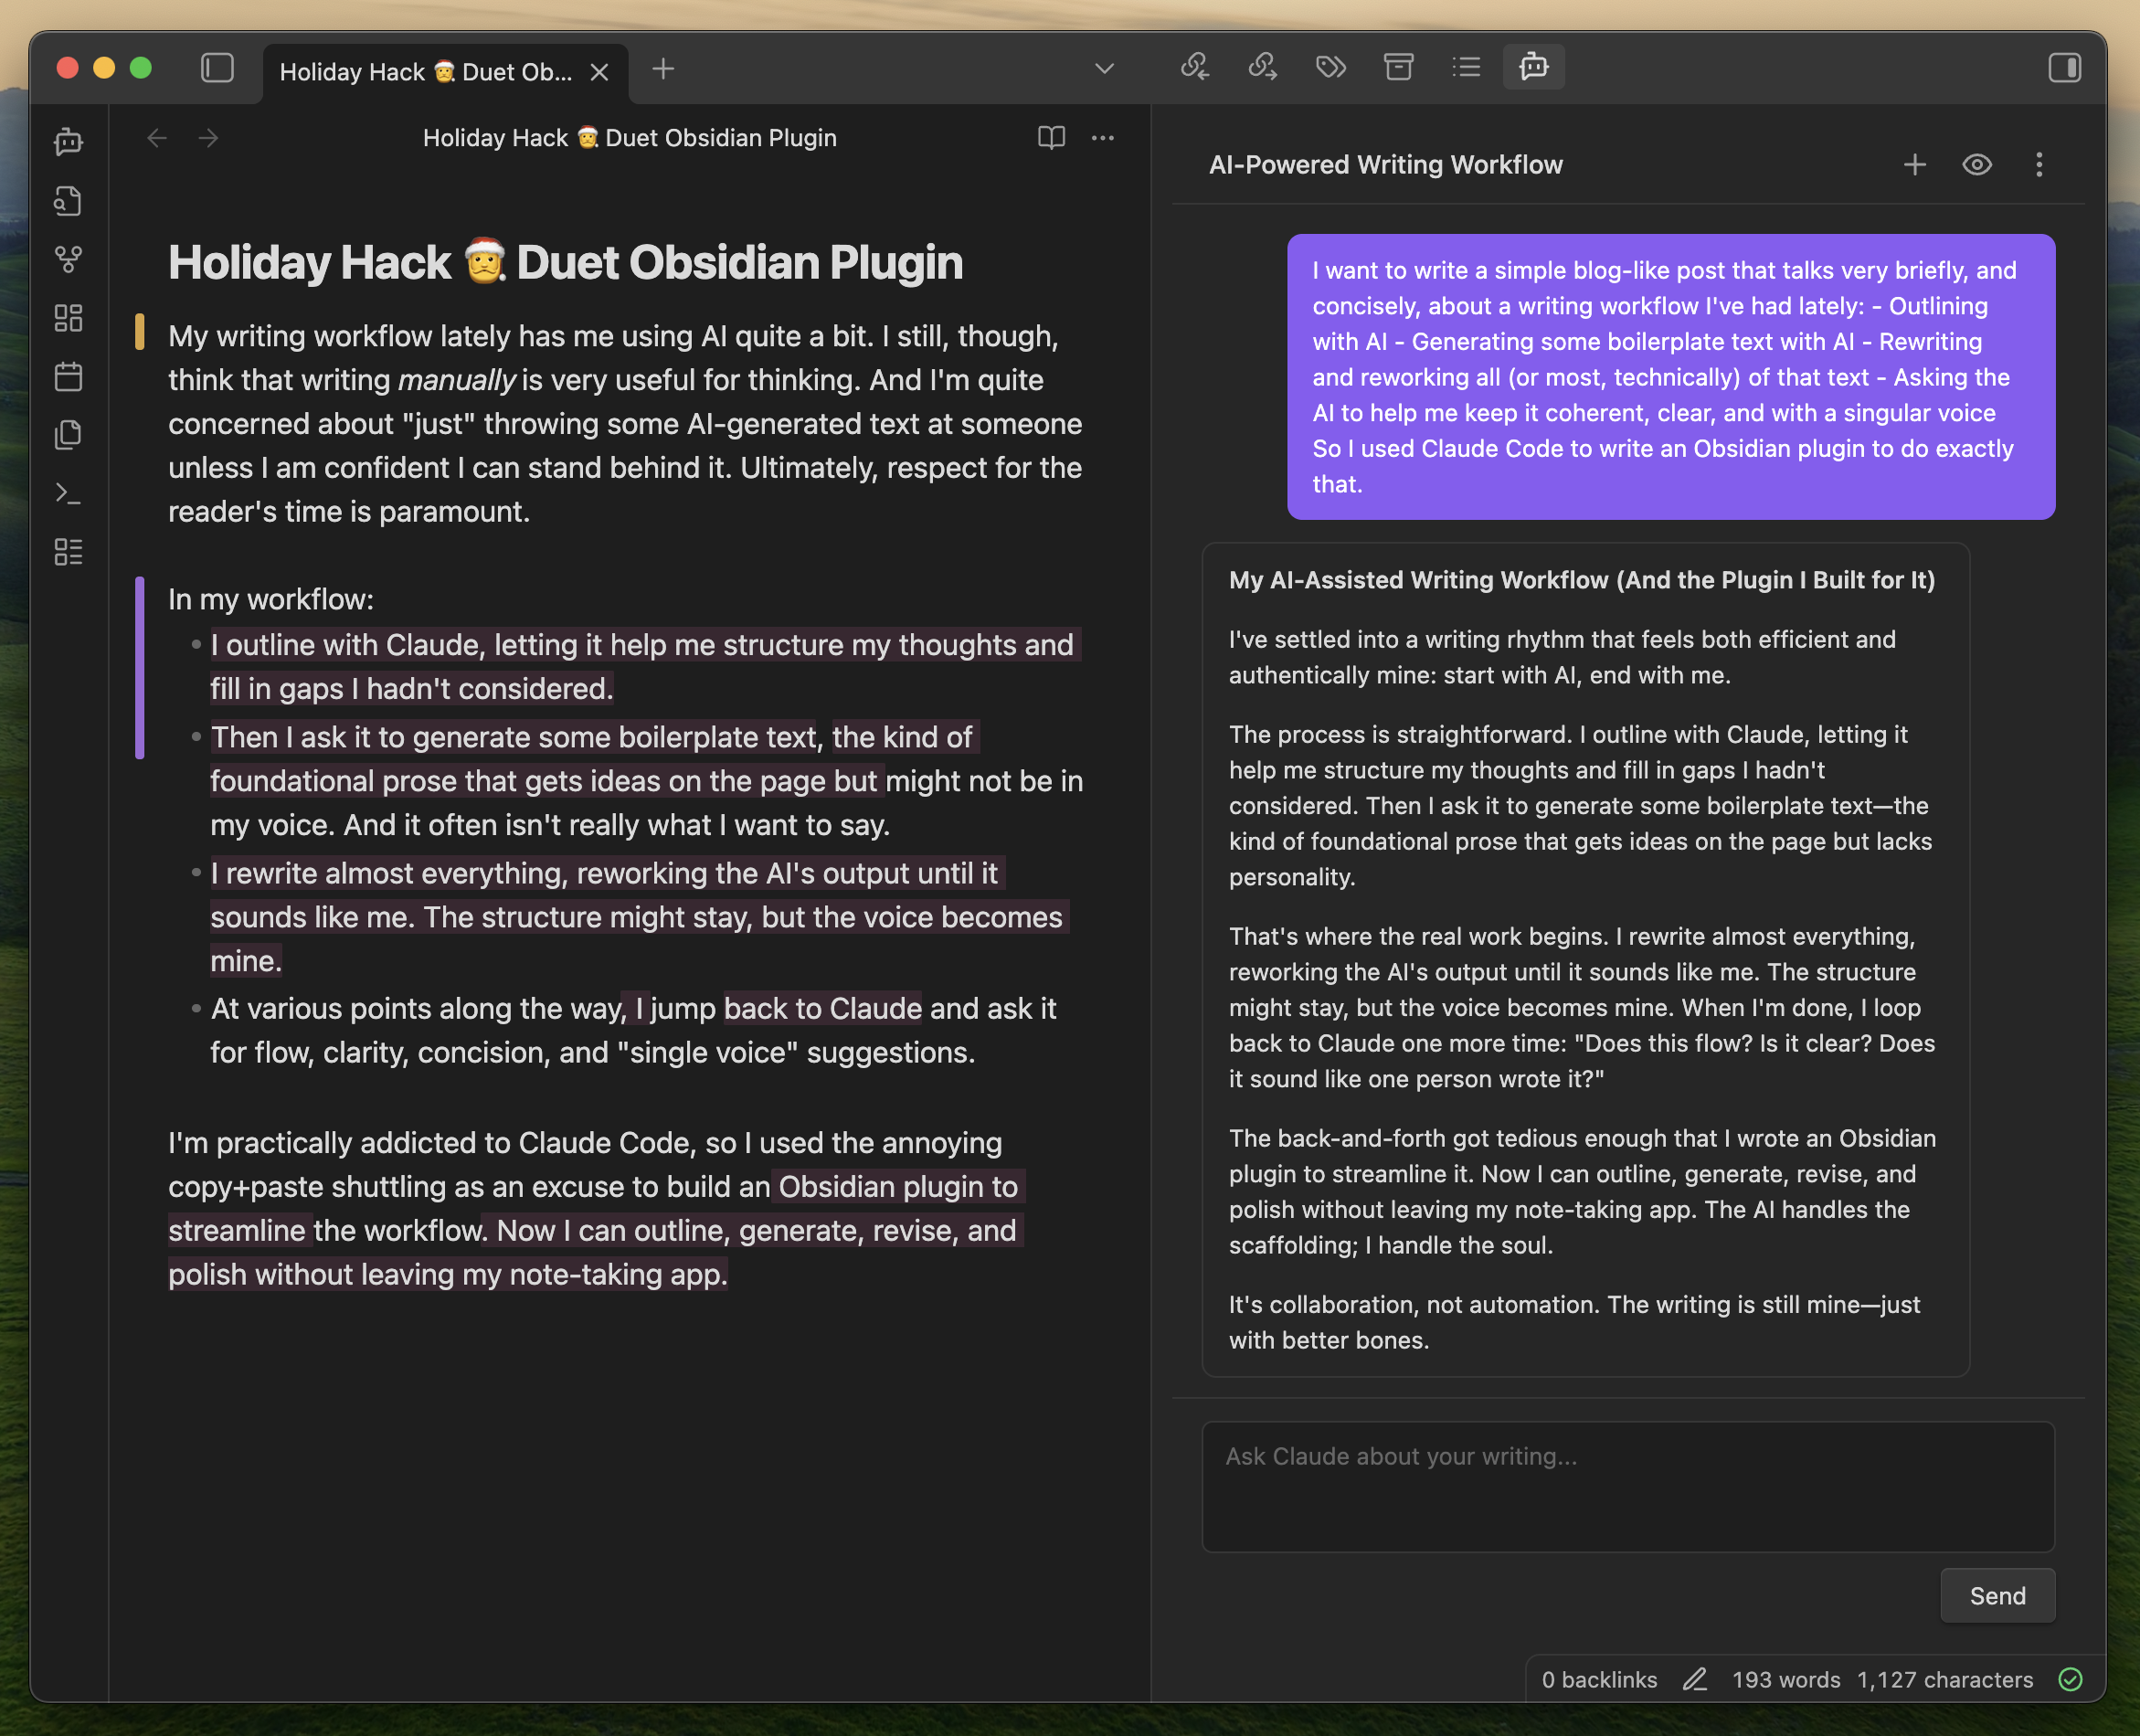The image size is (2140, 1736).
Task: Focus the Ask Claude about your writing field
Action: tap(1627, 1486)
